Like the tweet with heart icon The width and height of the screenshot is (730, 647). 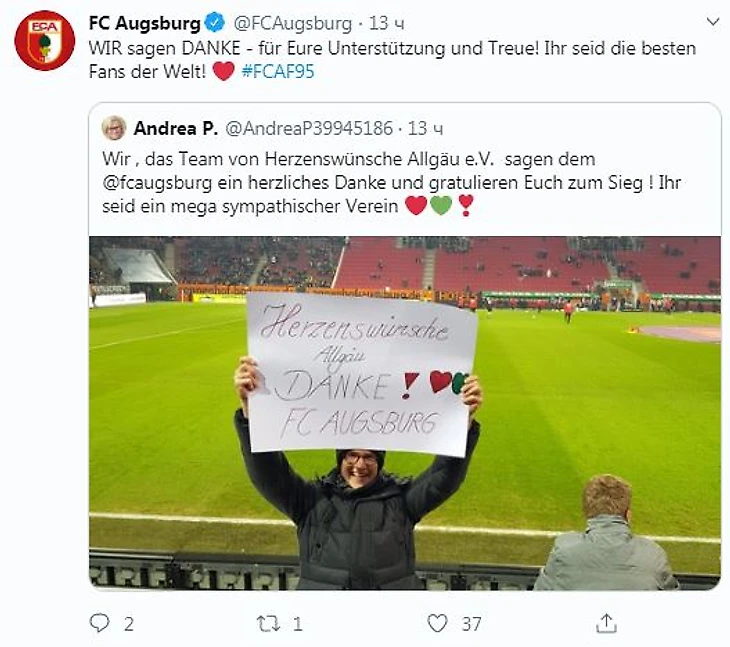click(437, 623)
